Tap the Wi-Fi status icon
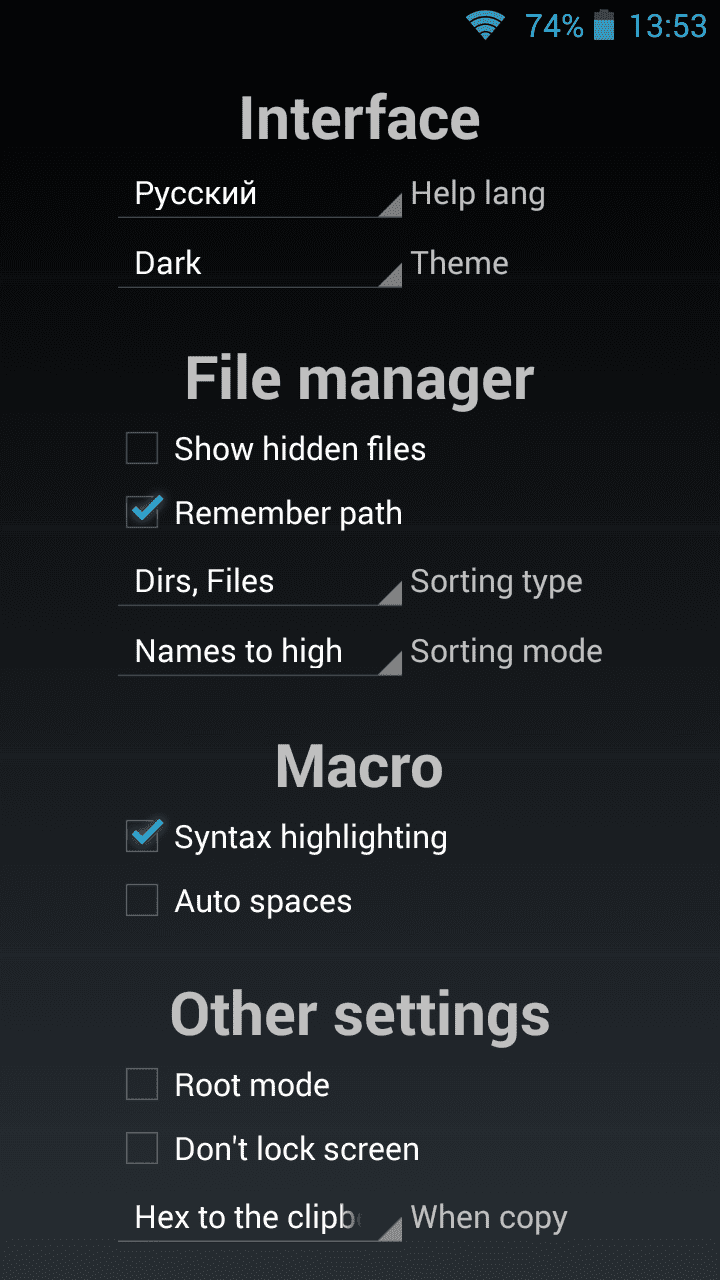720x1280 pixels. [486, 25]
